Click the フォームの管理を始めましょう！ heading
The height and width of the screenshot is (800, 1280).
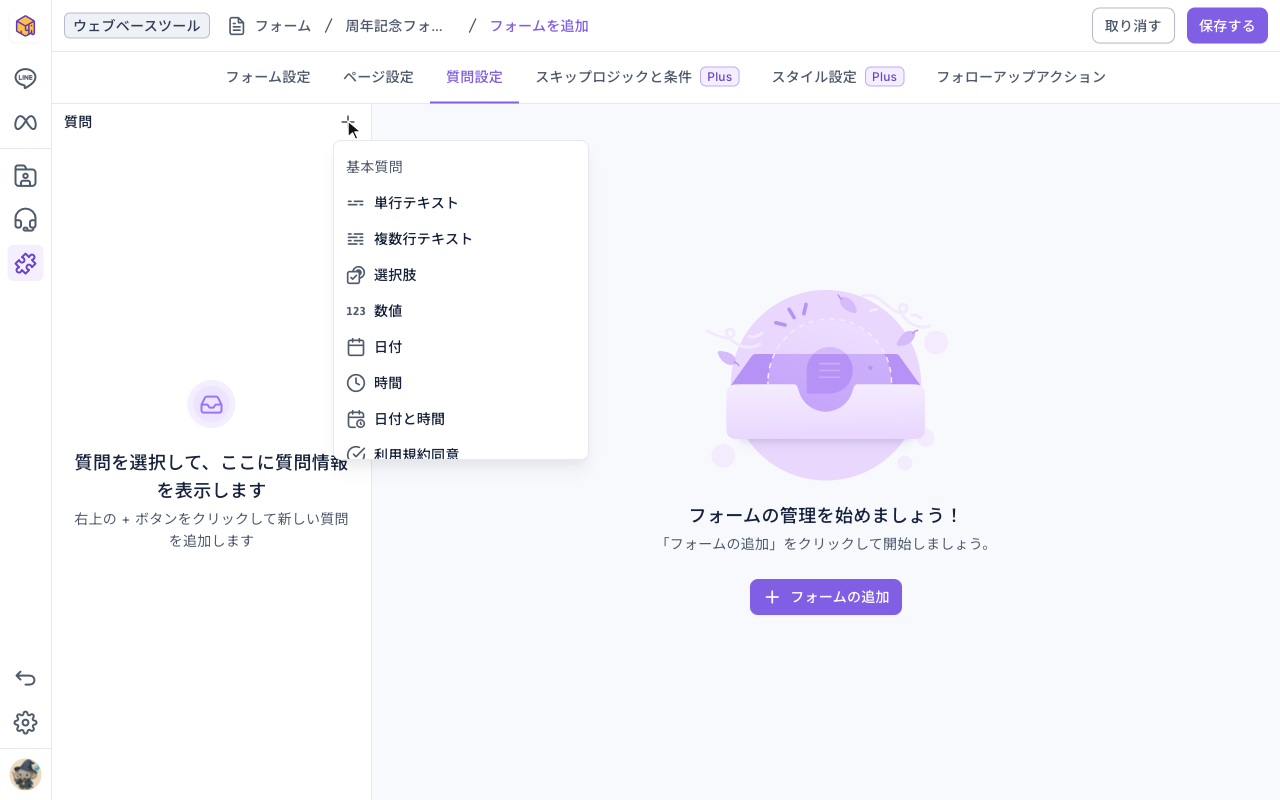tap(826, 515)
